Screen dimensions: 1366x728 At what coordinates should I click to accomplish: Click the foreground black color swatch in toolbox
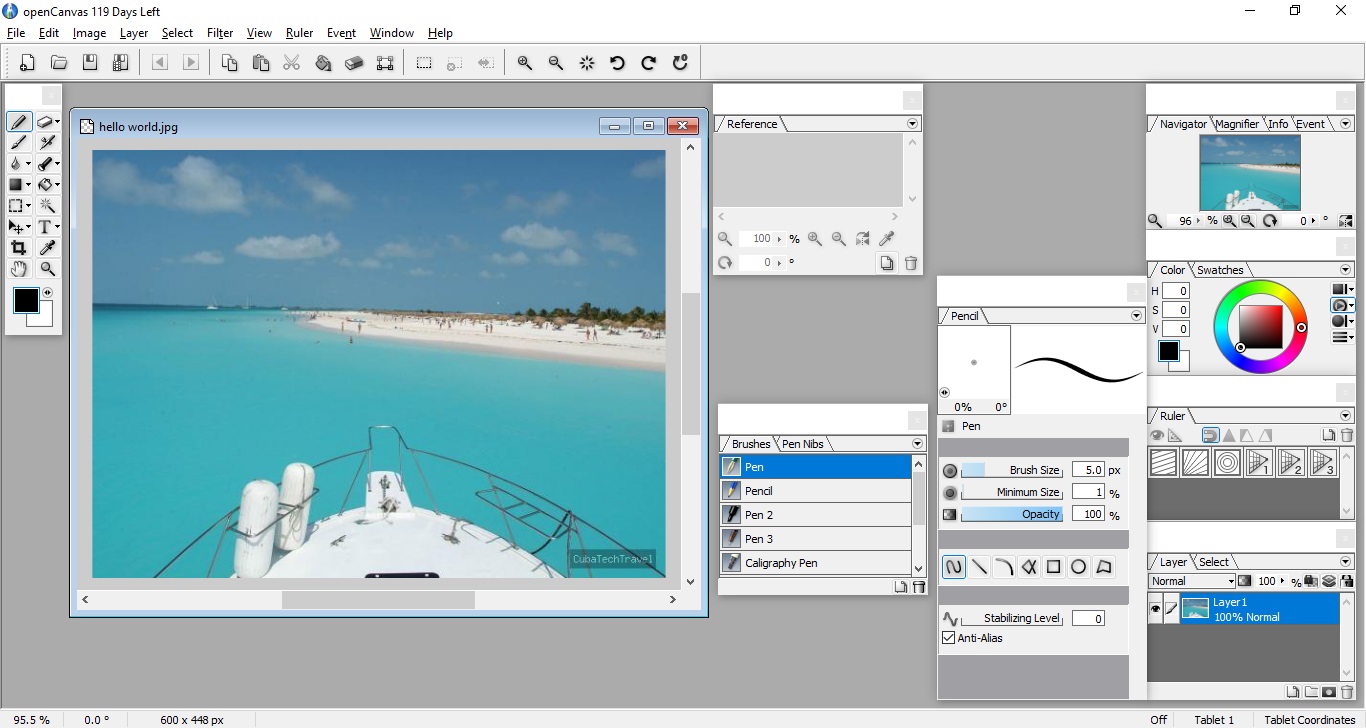pyautogui.click(x=25, y=300)
